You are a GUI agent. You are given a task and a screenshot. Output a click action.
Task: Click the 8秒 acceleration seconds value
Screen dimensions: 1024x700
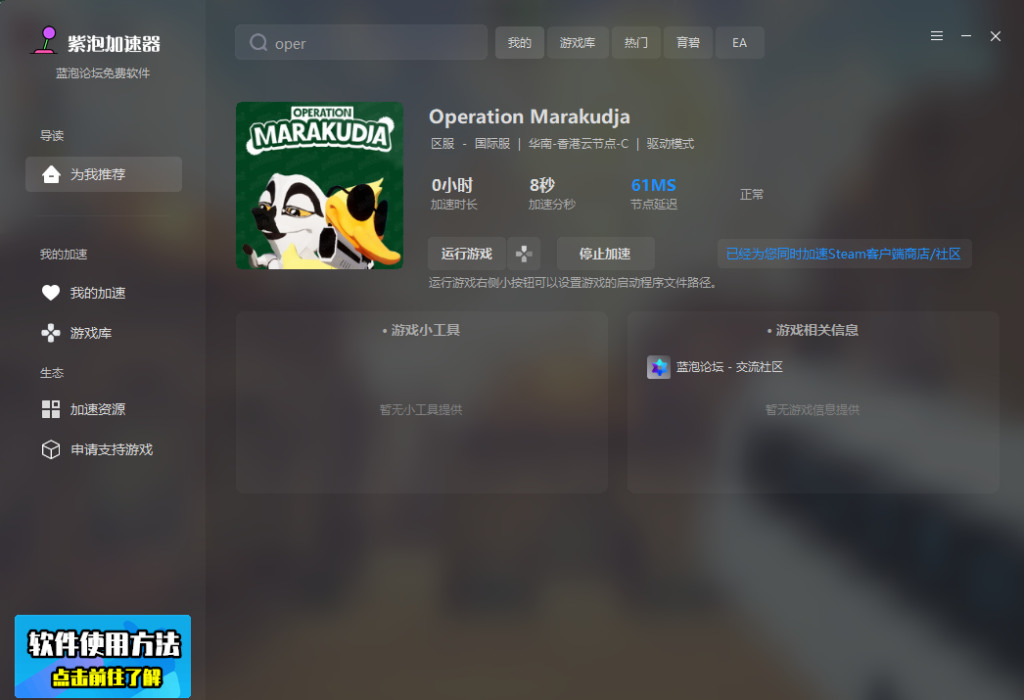(x=542, y=185)
